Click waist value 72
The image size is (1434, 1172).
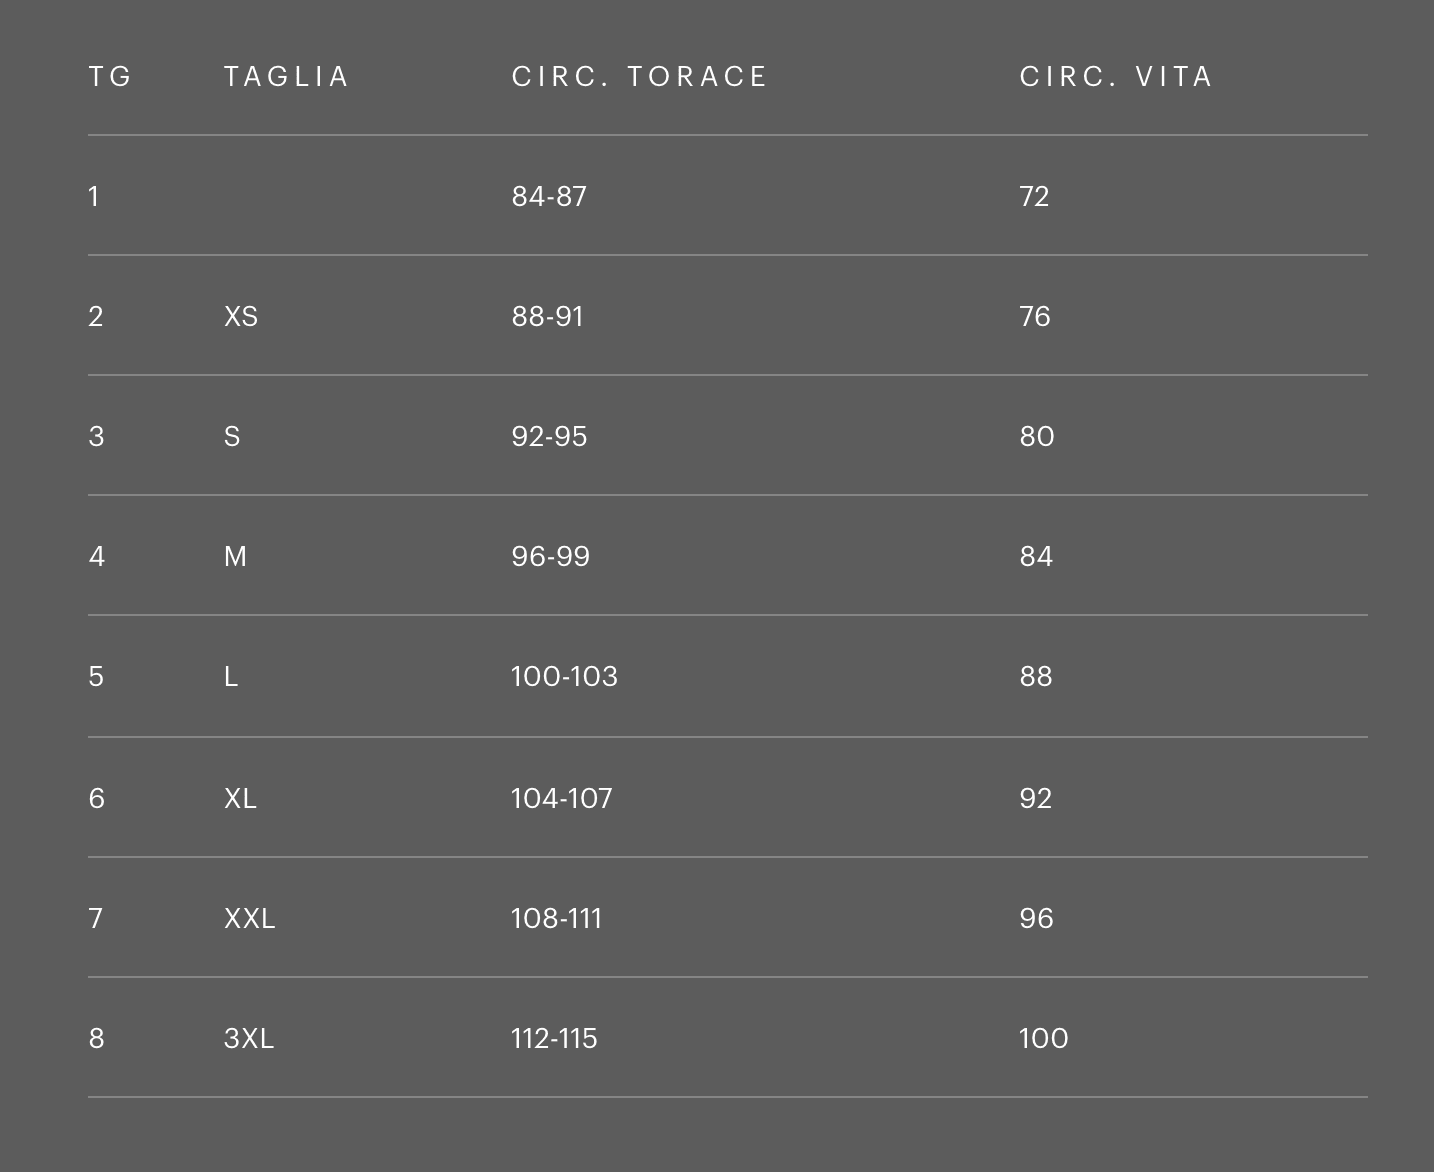1034,197
